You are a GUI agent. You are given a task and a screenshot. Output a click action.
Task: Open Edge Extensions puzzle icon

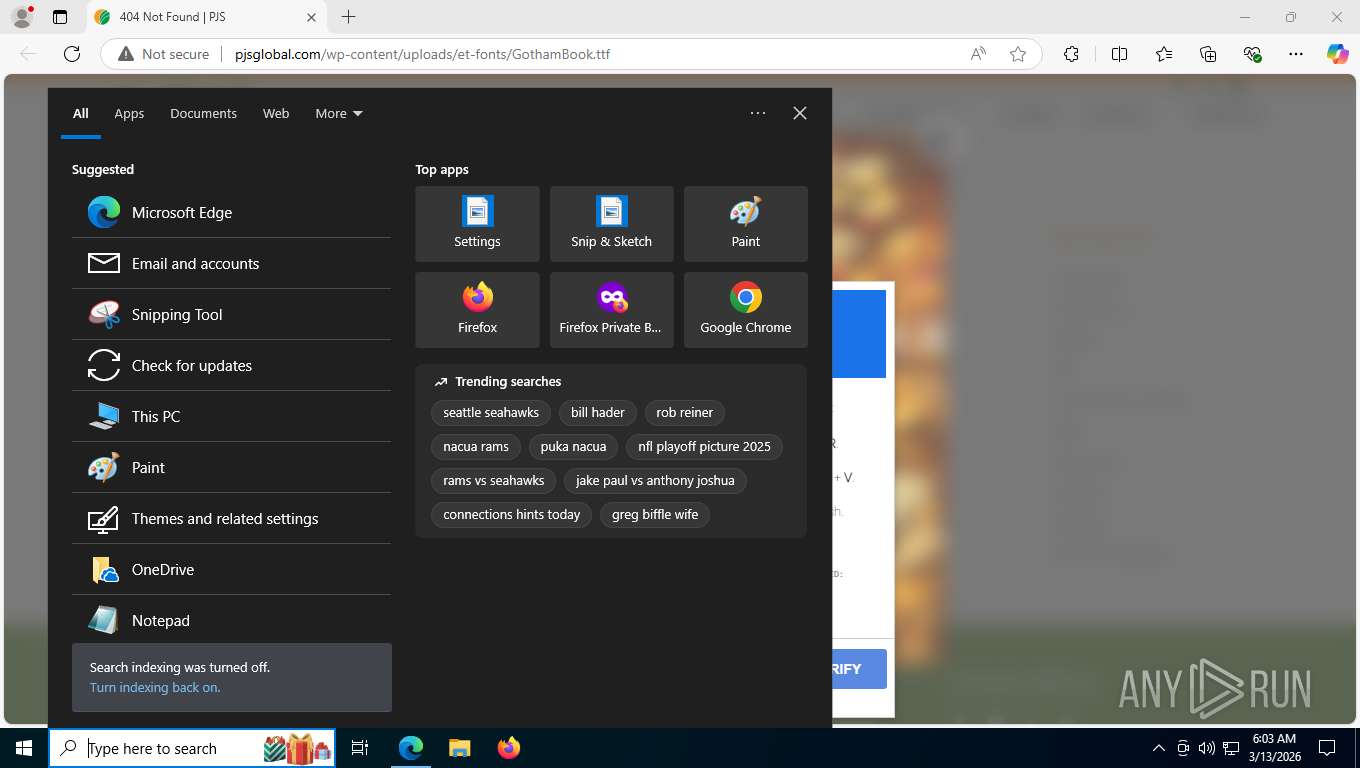[x=1071, y=54]
